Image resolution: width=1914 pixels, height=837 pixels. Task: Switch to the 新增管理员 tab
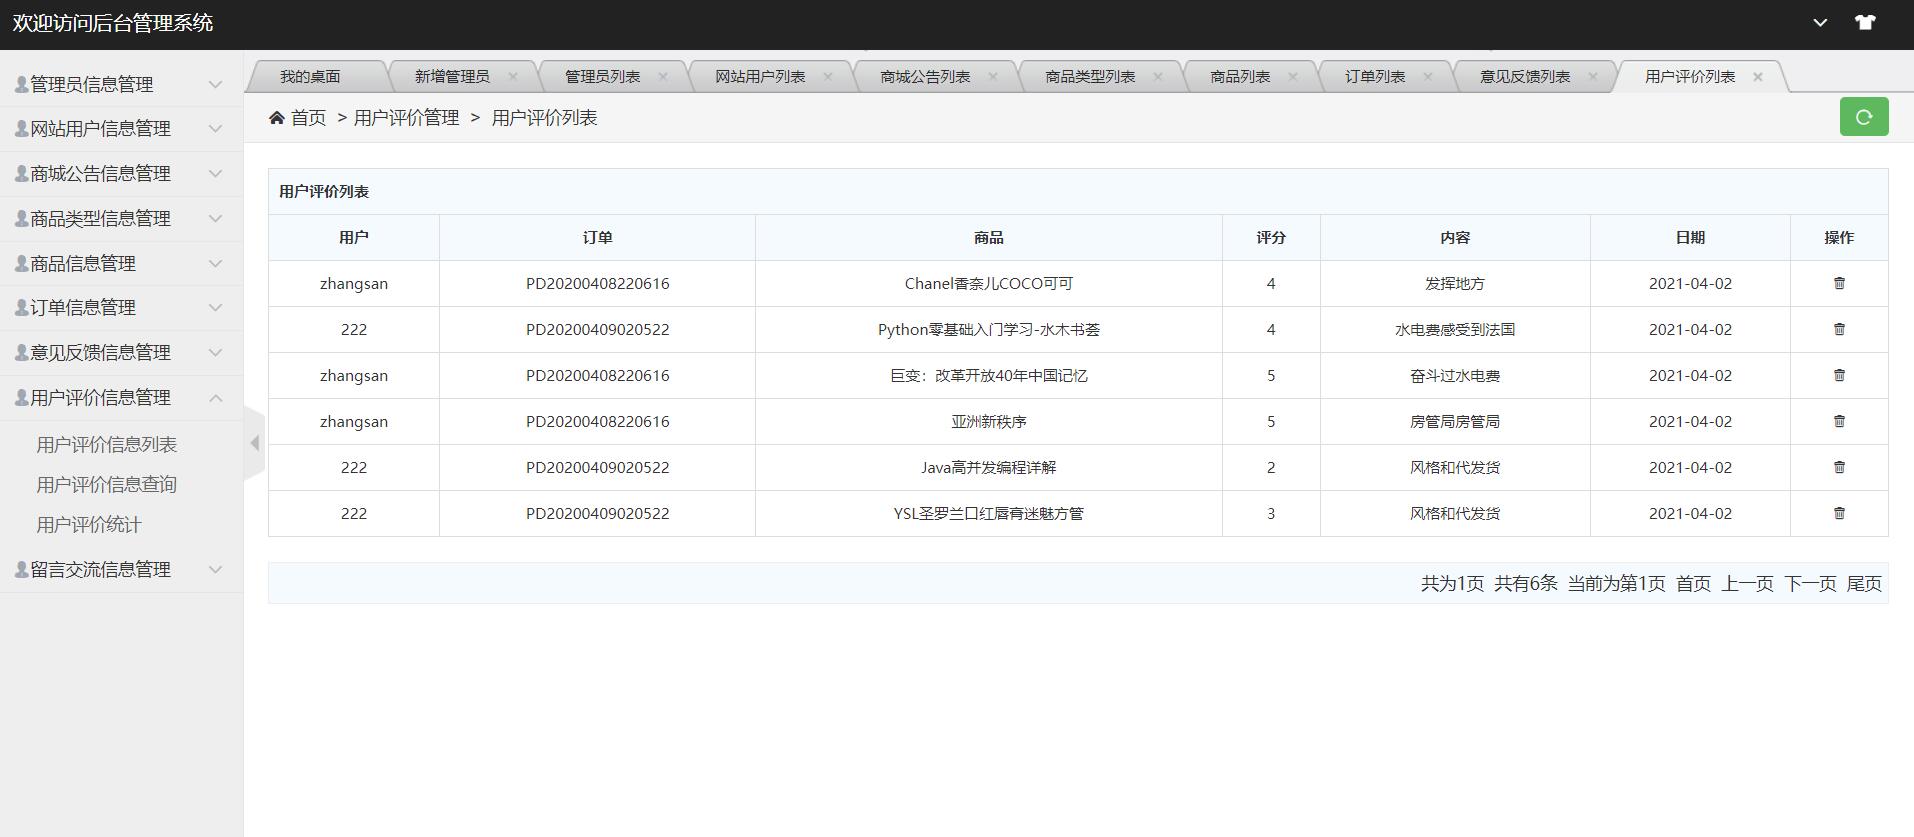click(452, 76)
